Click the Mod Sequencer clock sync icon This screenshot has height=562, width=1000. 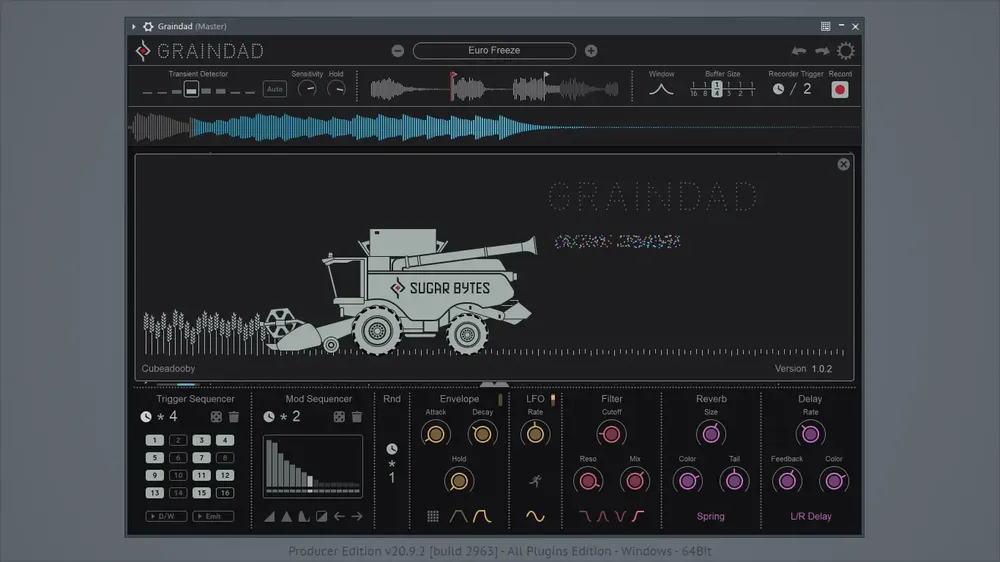[269, 417]
